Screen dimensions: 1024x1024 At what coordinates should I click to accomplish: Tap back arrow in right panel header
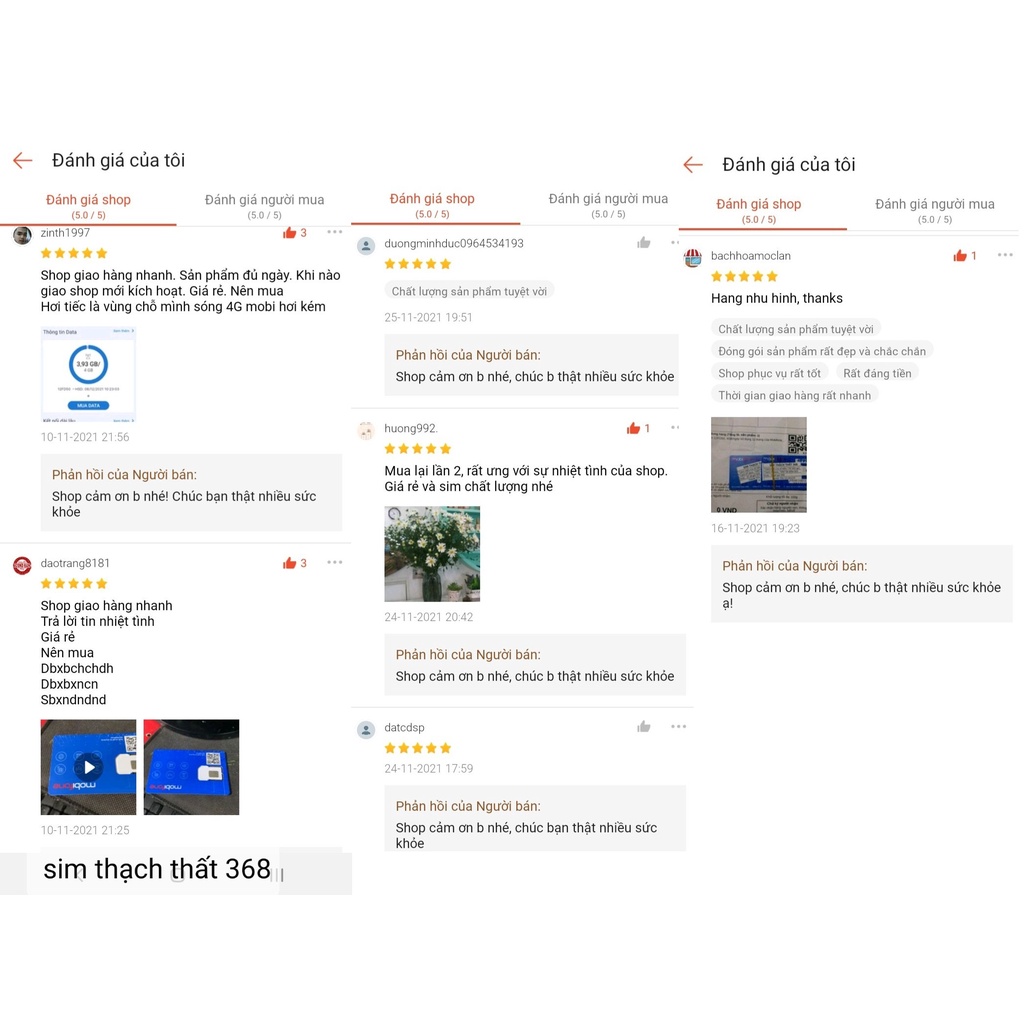(693, 165)
